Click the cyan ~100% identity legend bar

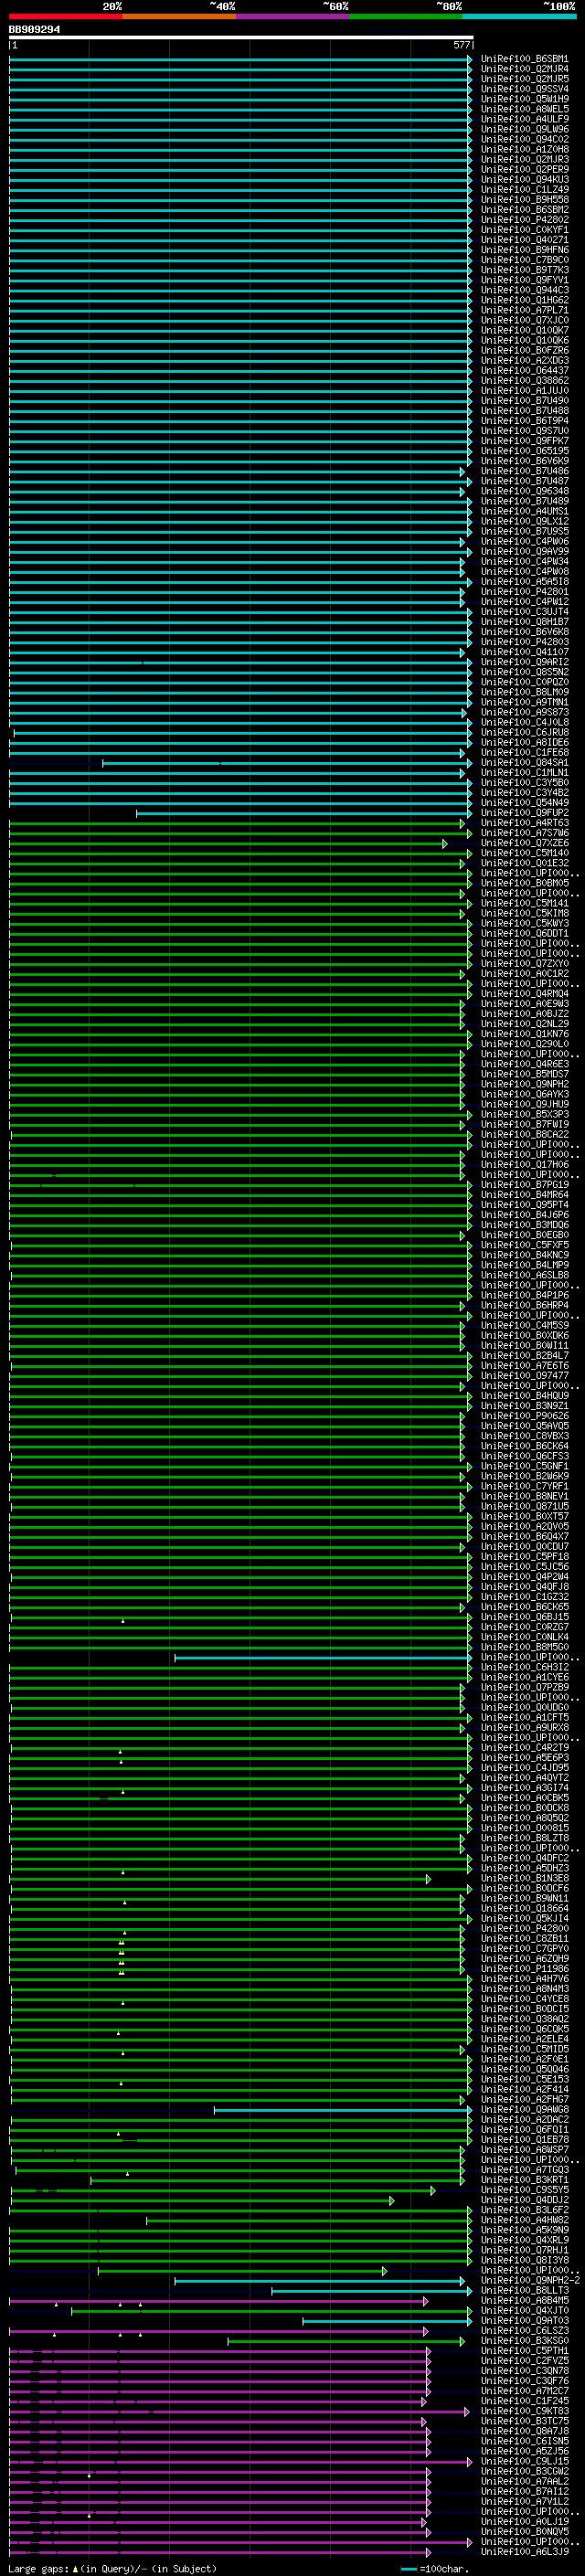[519, 16]
